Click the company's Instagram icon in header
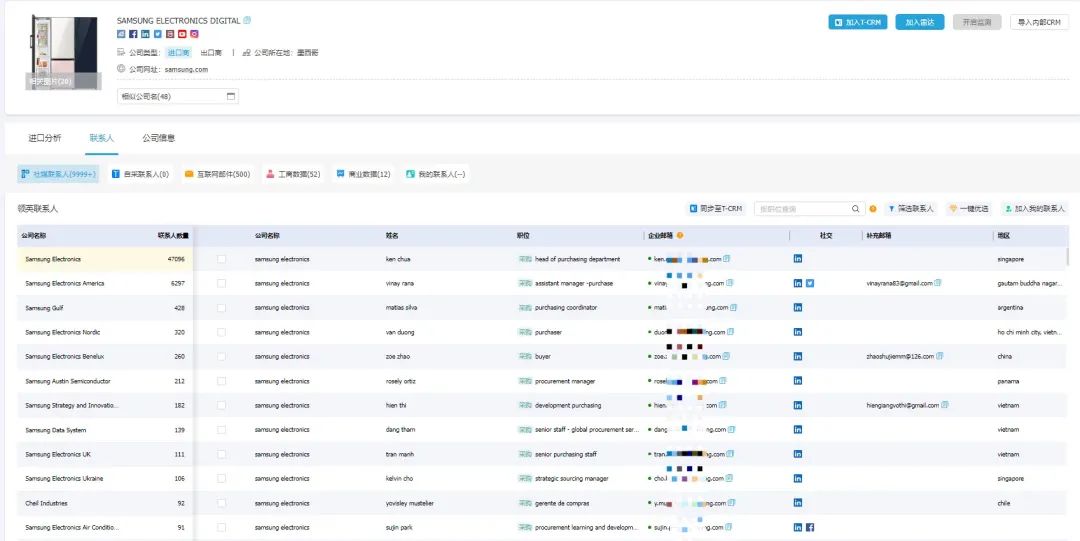This screenshot has height=541, width=1080. [x=194, y=34]
